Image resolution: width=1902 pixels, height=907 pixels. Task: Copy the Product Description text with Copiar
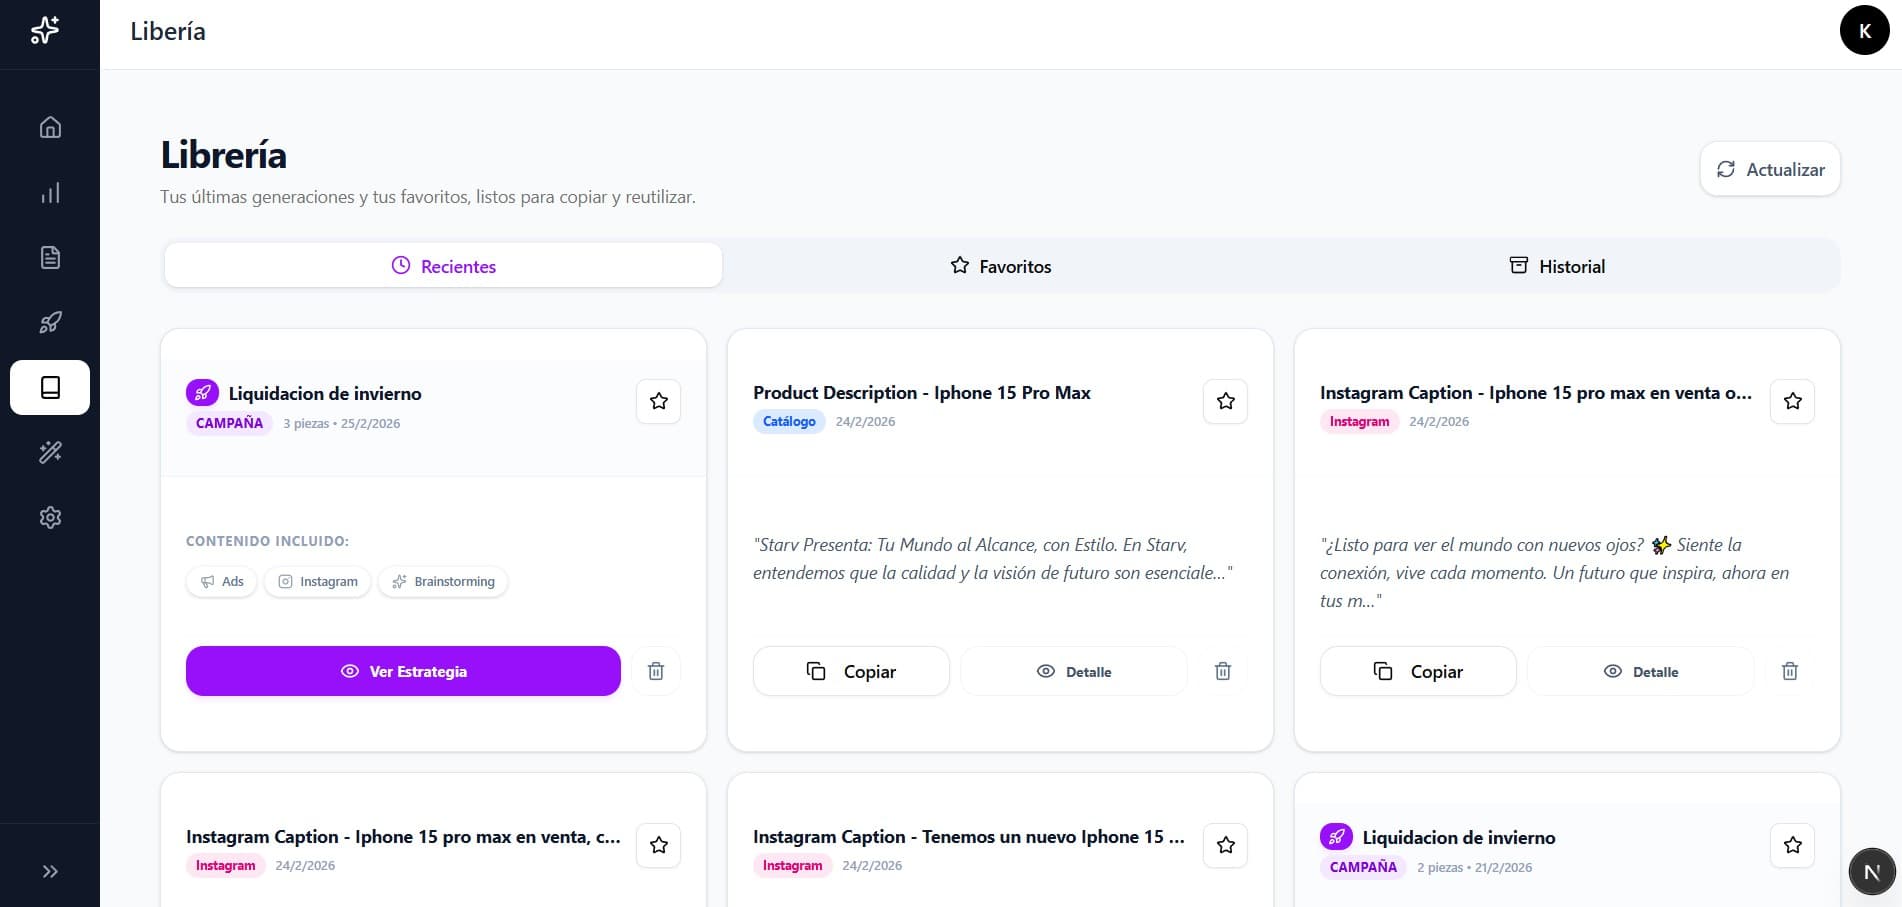(851, 671)
